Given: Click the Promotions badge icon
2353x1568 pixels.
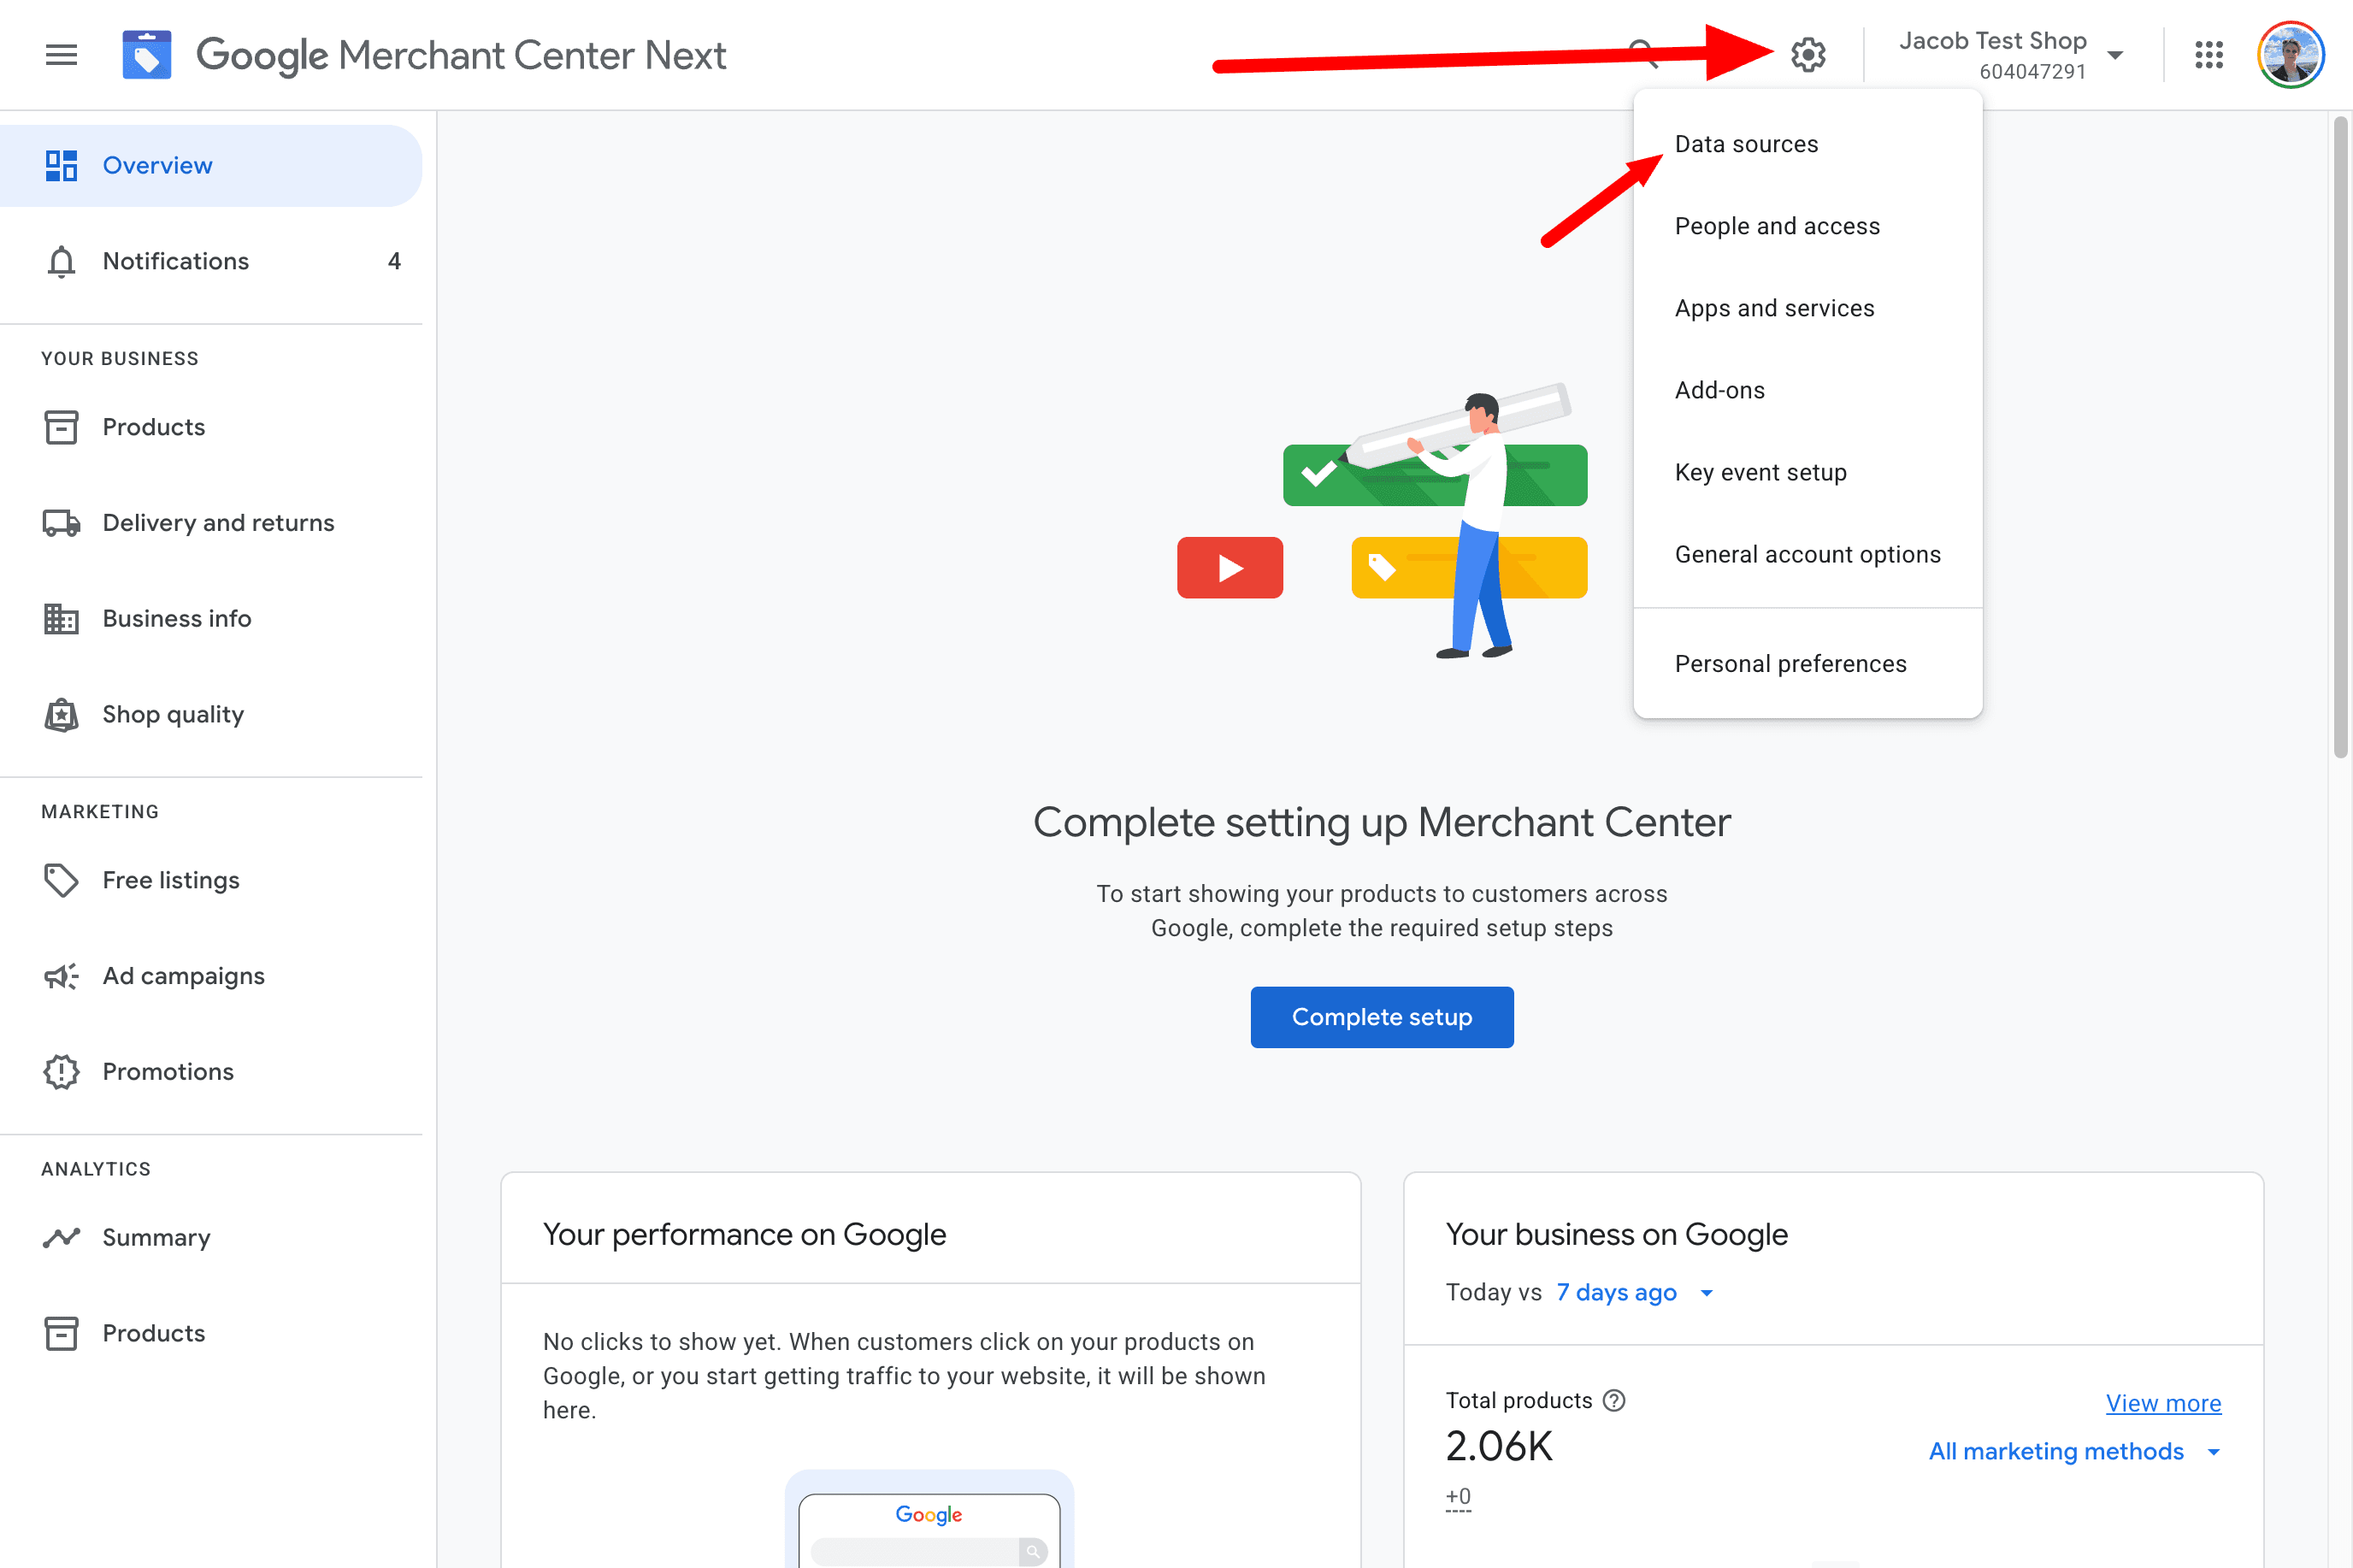Looking at the screenshot, I should (61, 1072).
